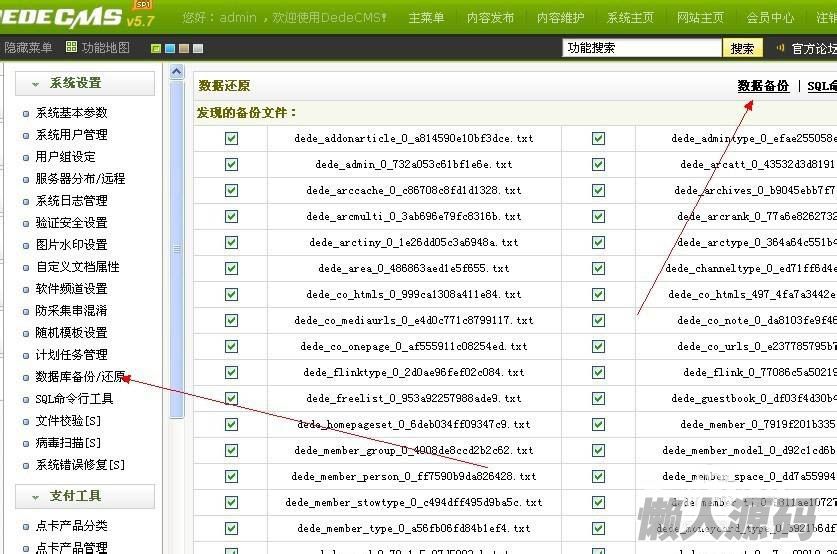The width and height of the screenshot is (837, 554).
Task: Open 计划任务管理 in sidebar
Action: [x=72, y=354]
